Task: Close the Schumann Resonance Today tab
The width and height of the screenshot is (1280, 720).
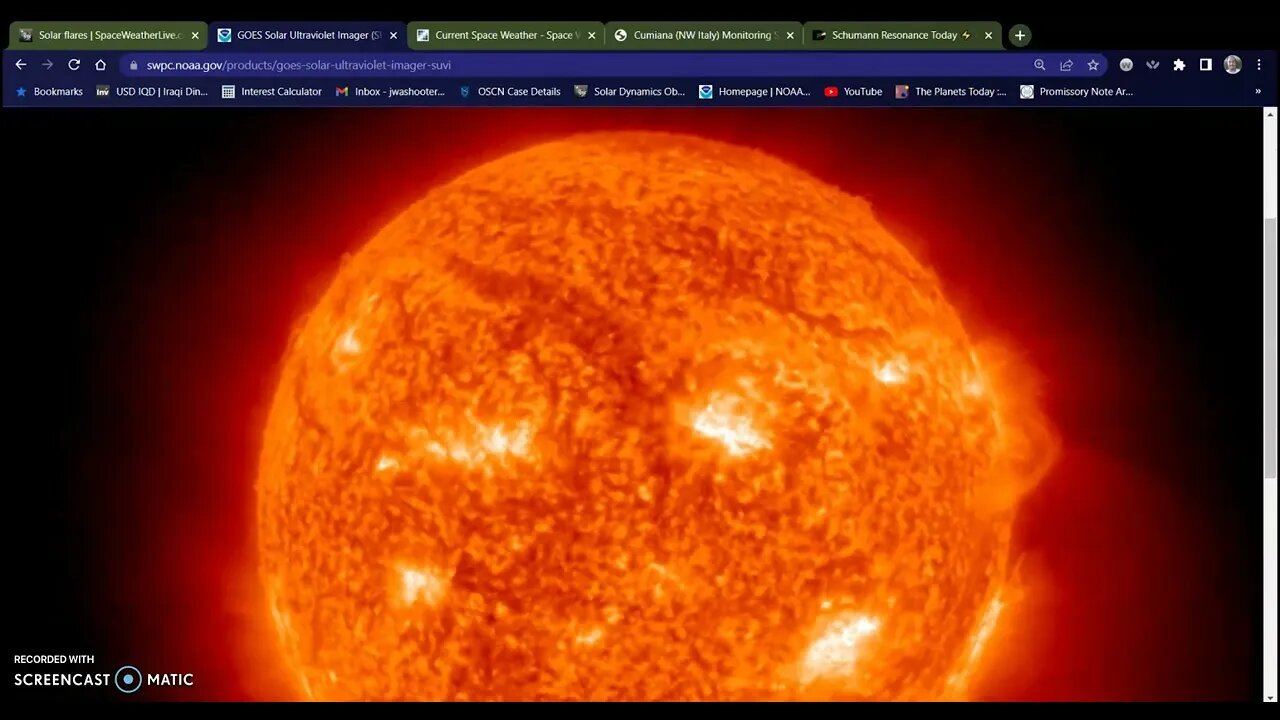Action: point(988,35)
